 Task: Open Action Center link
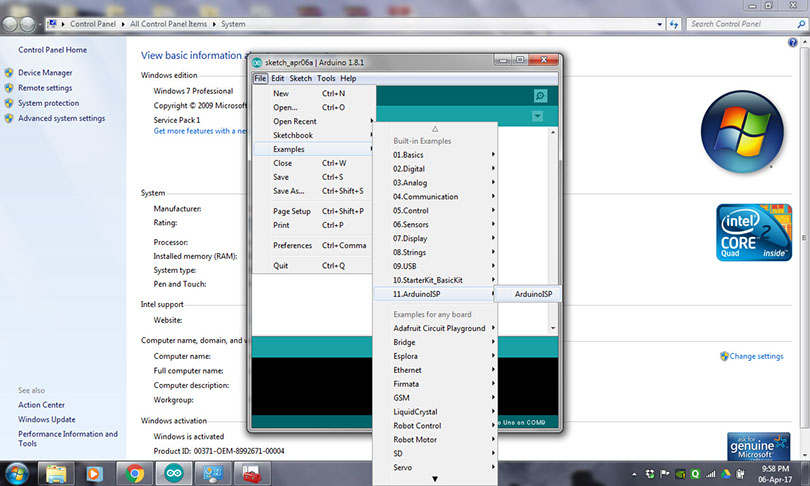click(x=41, y=405)
